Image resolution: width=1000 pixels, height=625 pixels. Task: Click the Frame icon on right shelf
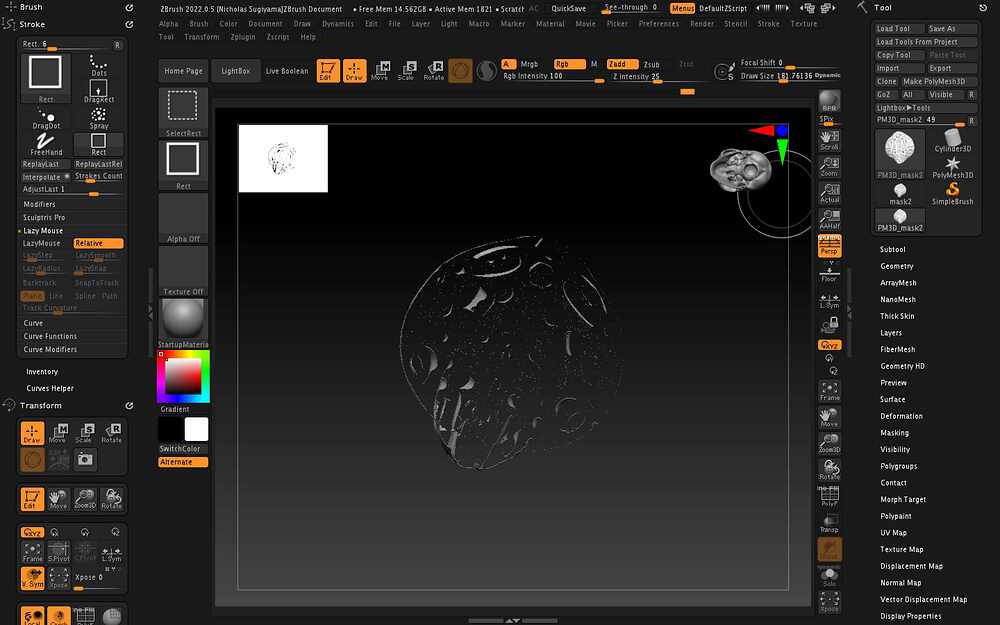point(829,392)
